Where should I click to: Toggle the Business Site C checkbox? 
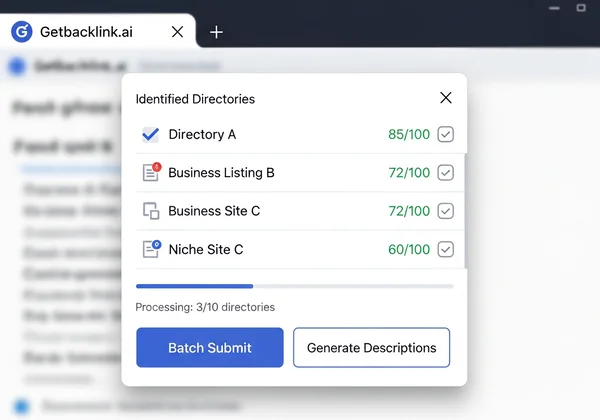(x=446, y=211)
